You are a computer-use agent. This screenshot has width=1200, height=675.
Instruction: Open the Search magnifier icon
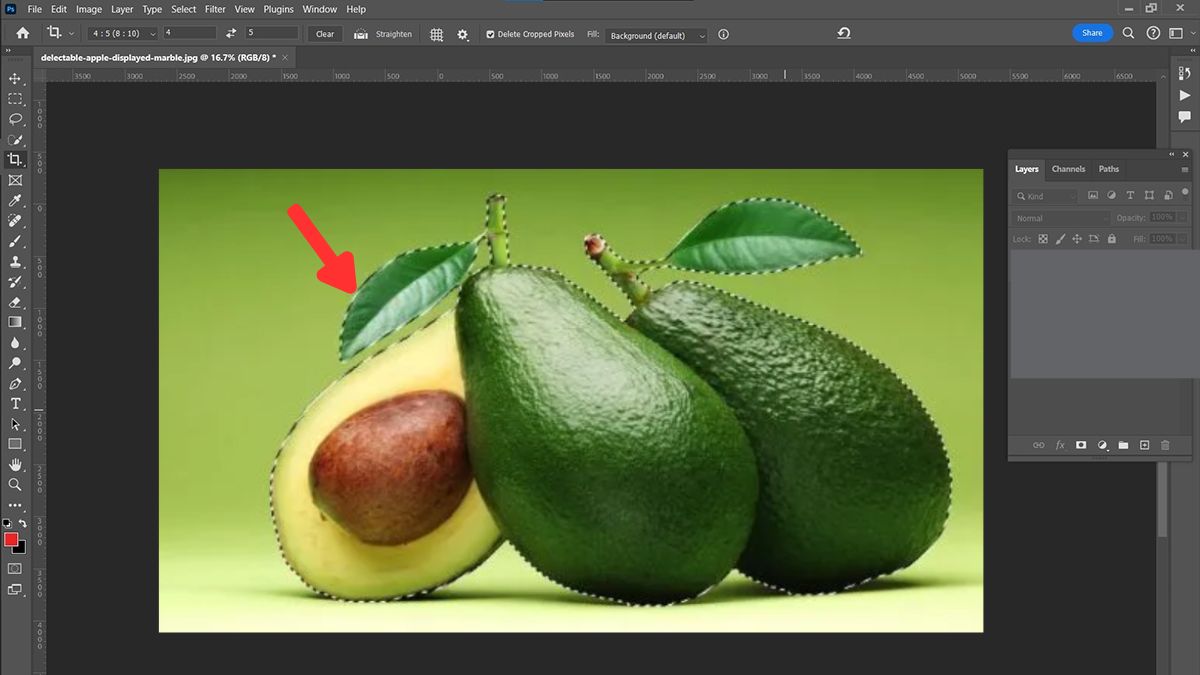click(x=1128, y=33)
